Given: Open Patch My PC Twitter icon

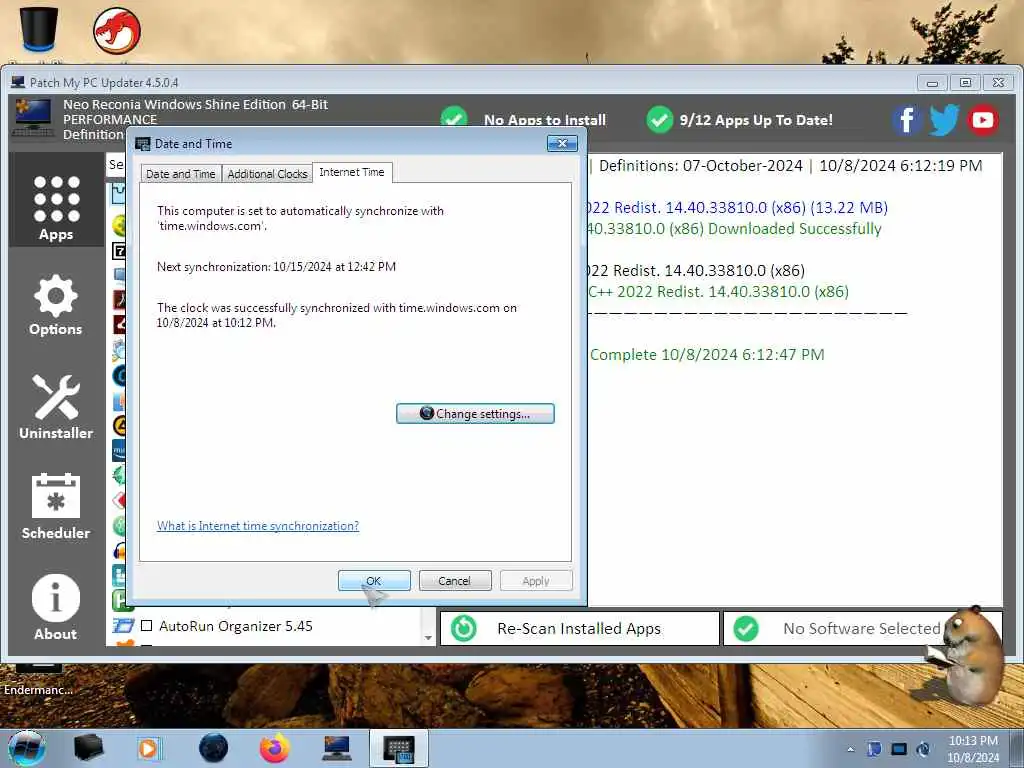Looking at the screenshot, I should (x=944, y=120).
